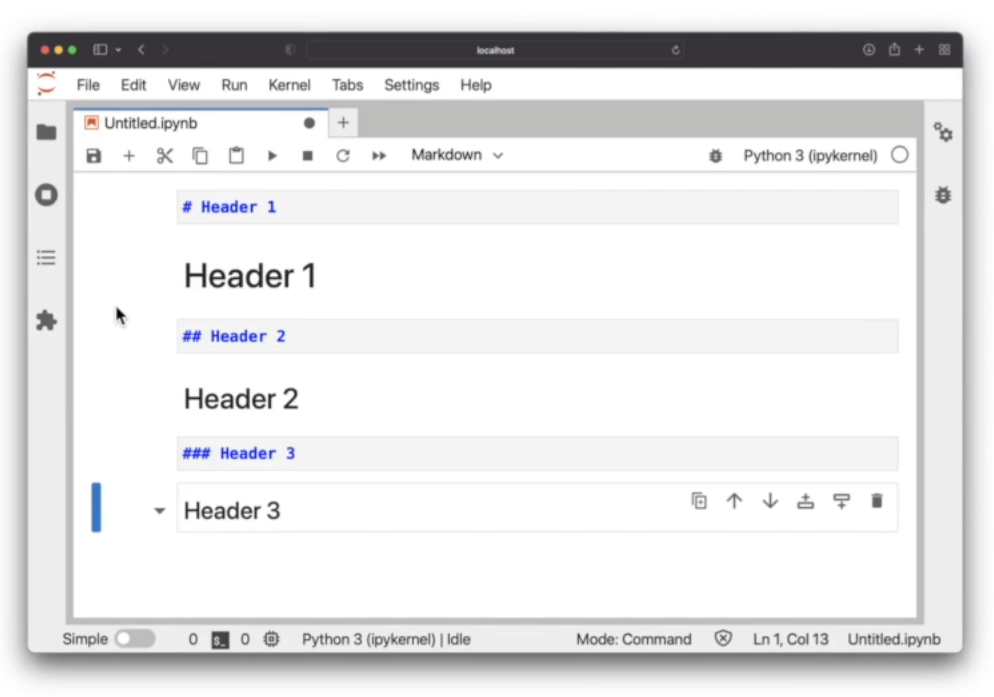
Task: Click the '# Header 1' source cell
Action: pos(538,207)
